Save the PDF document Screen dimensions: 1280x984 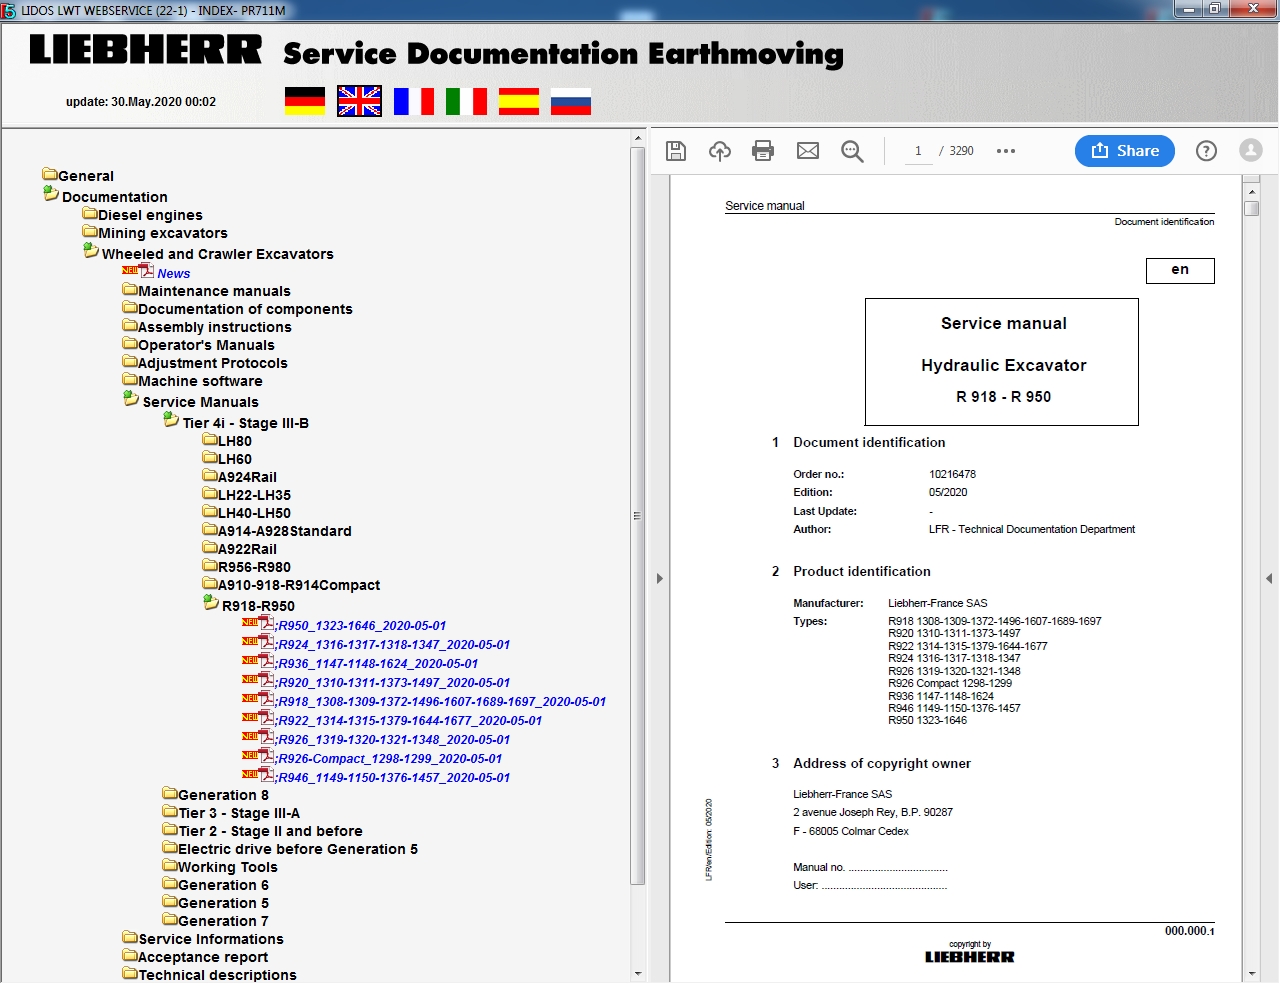tap(675, 151)
